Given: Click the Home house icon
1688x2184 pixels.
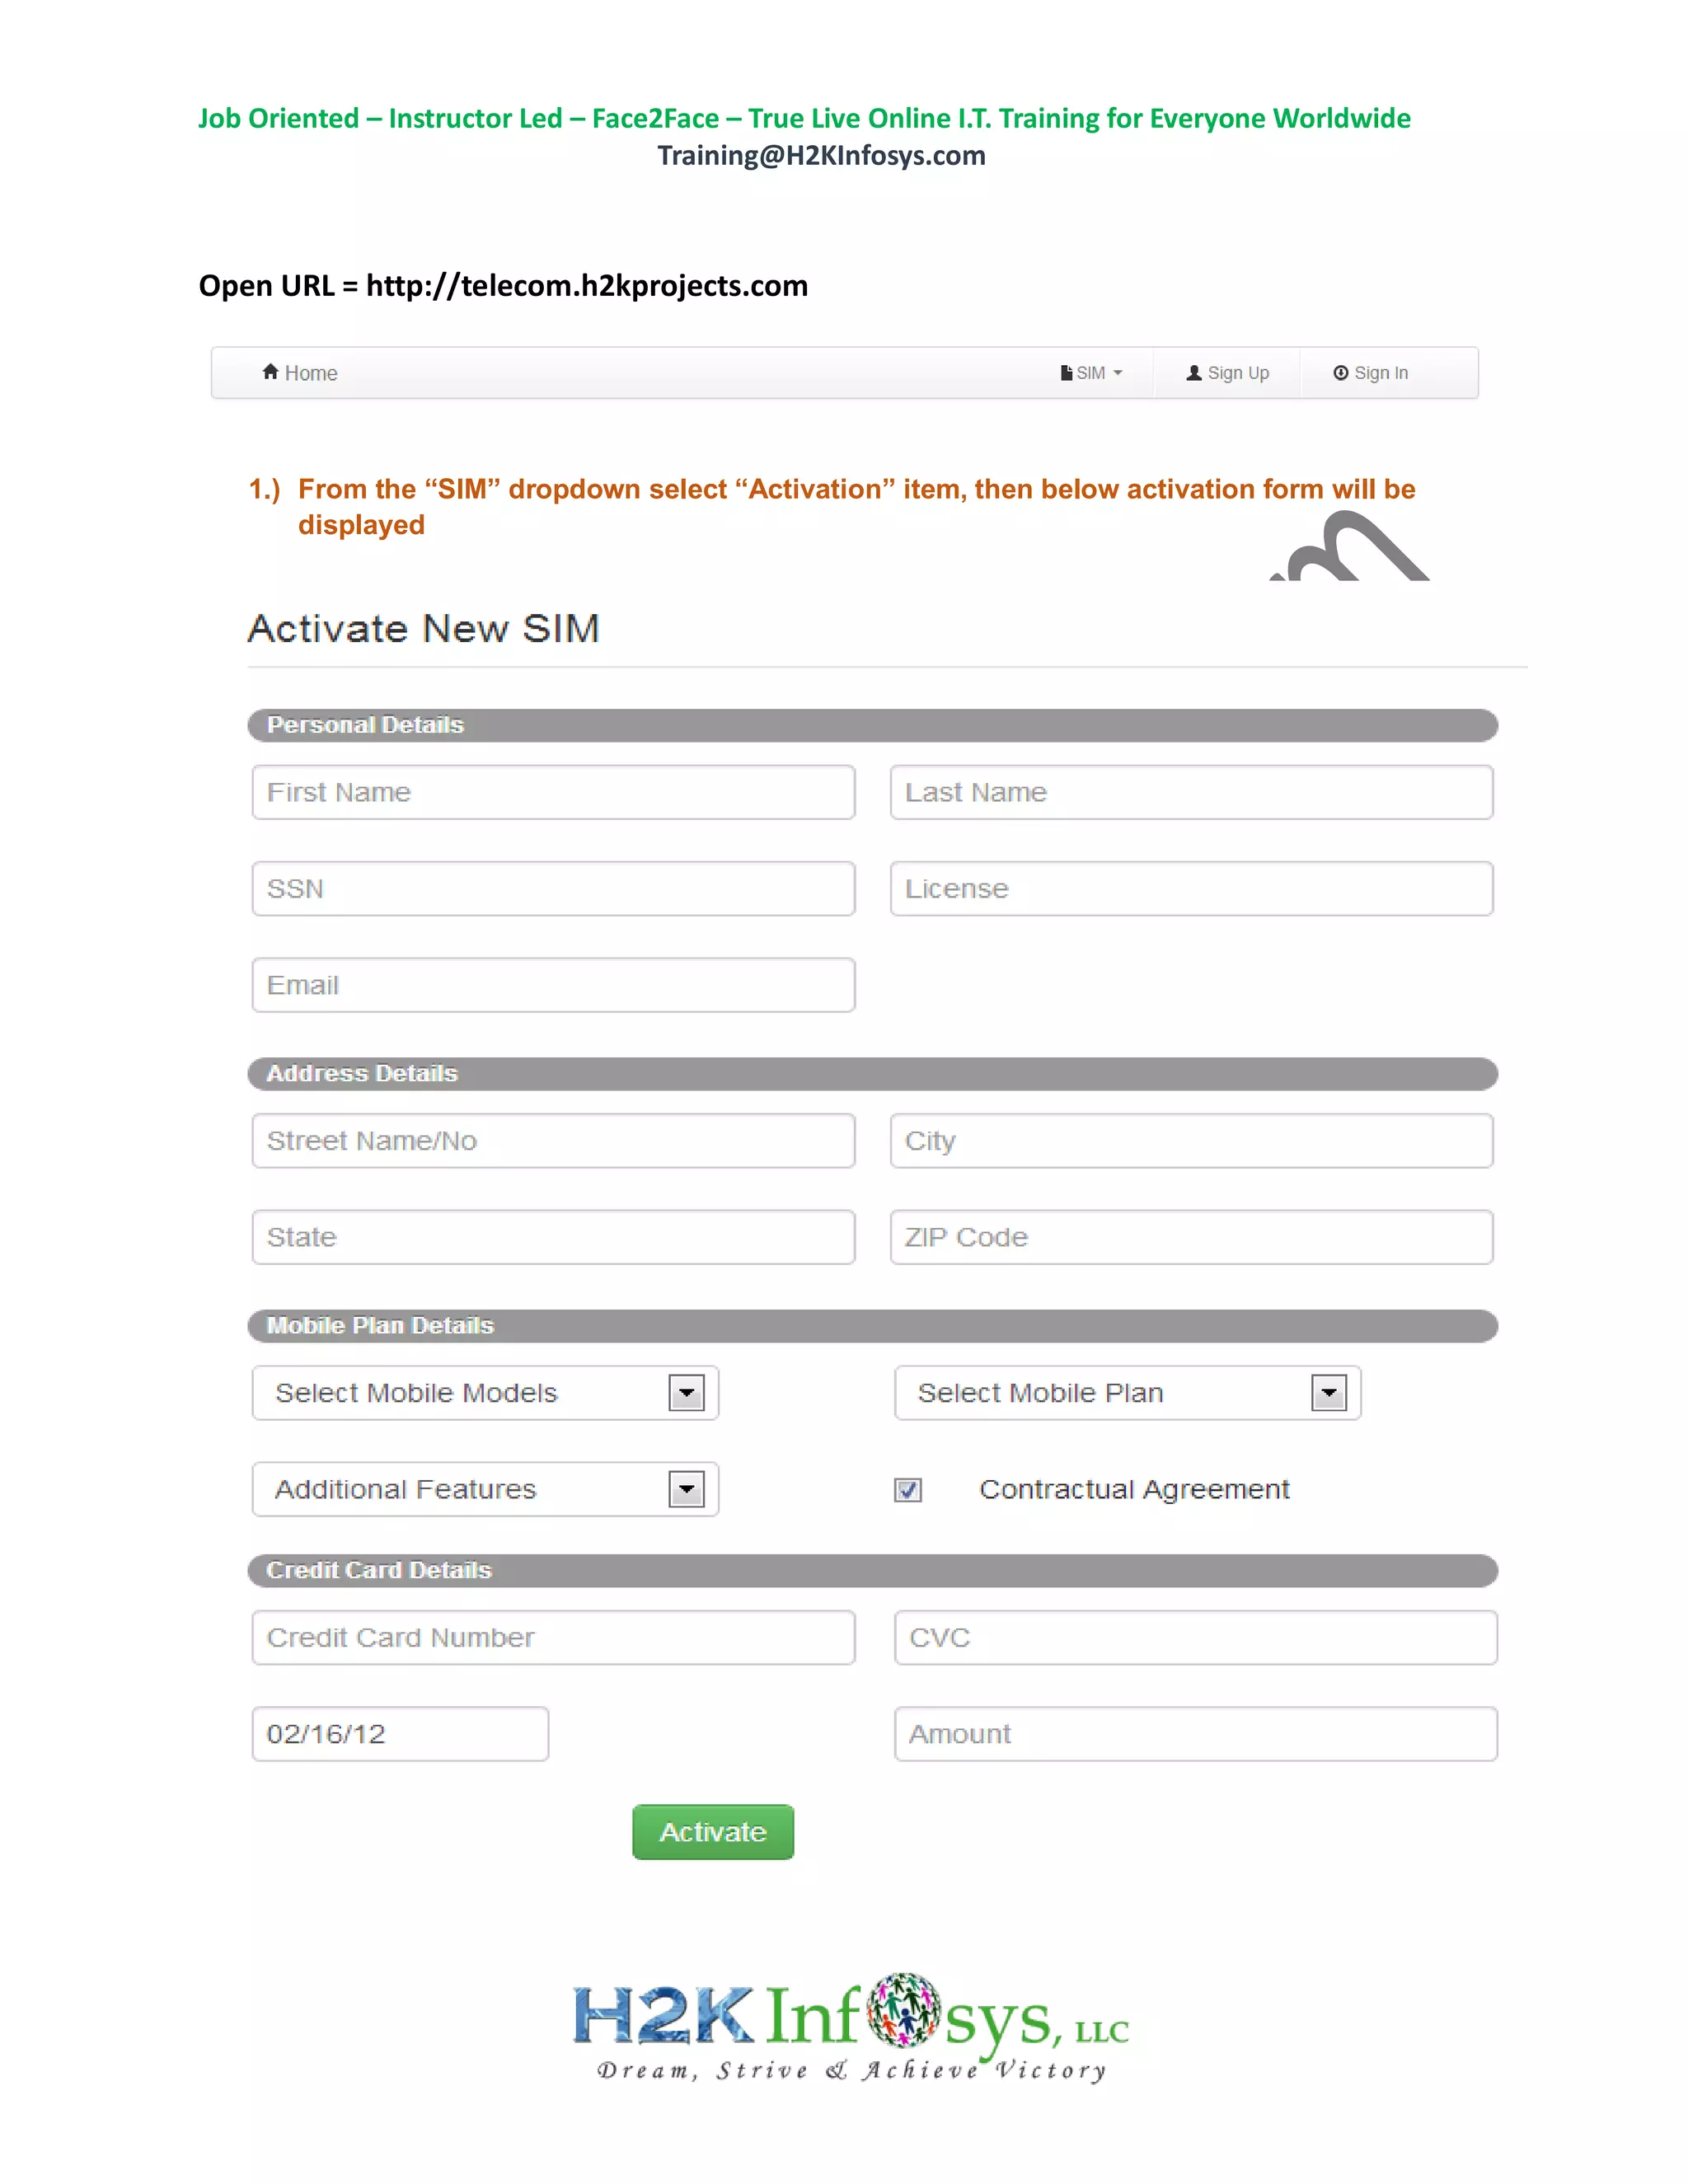Looking at the screenshot, I should click(270, 372).
